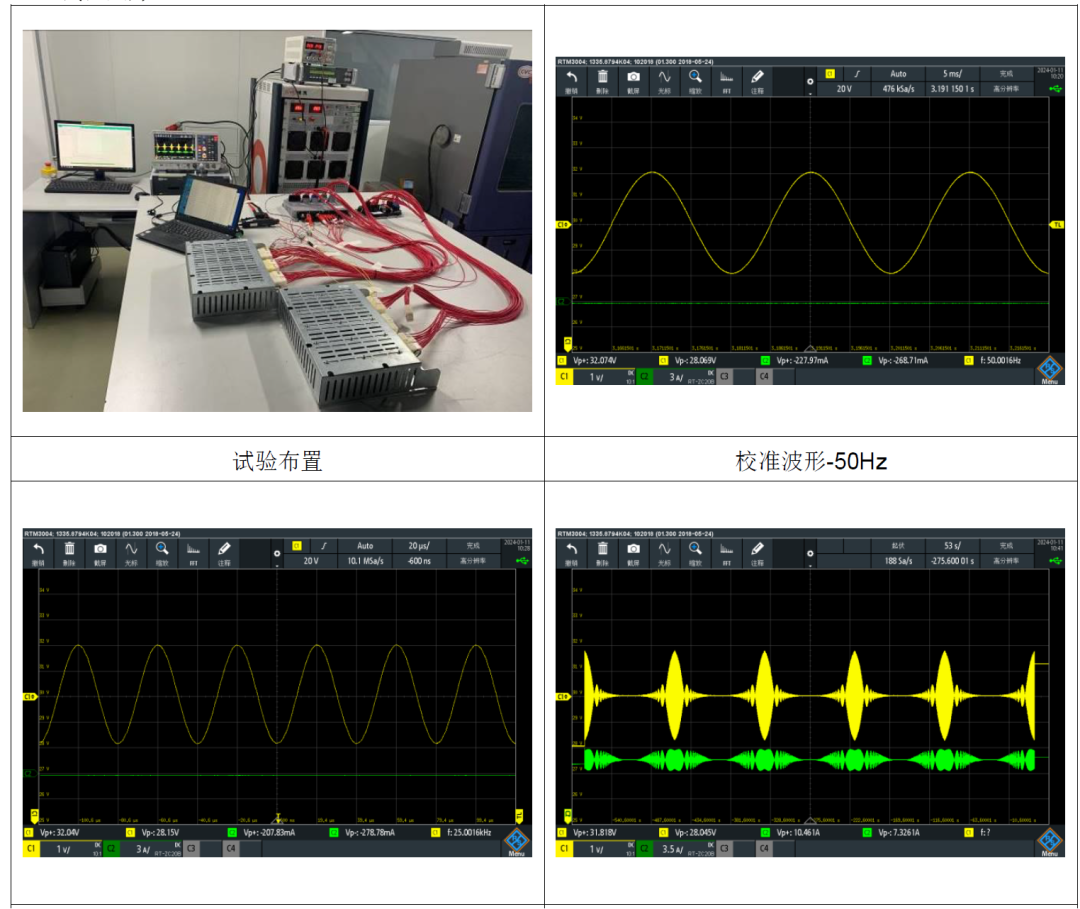Enable channel C3 in the 53 s/ scope
Image resolution: width=1080 pixels, height=909 pixels.
click(x=722, y=849)
